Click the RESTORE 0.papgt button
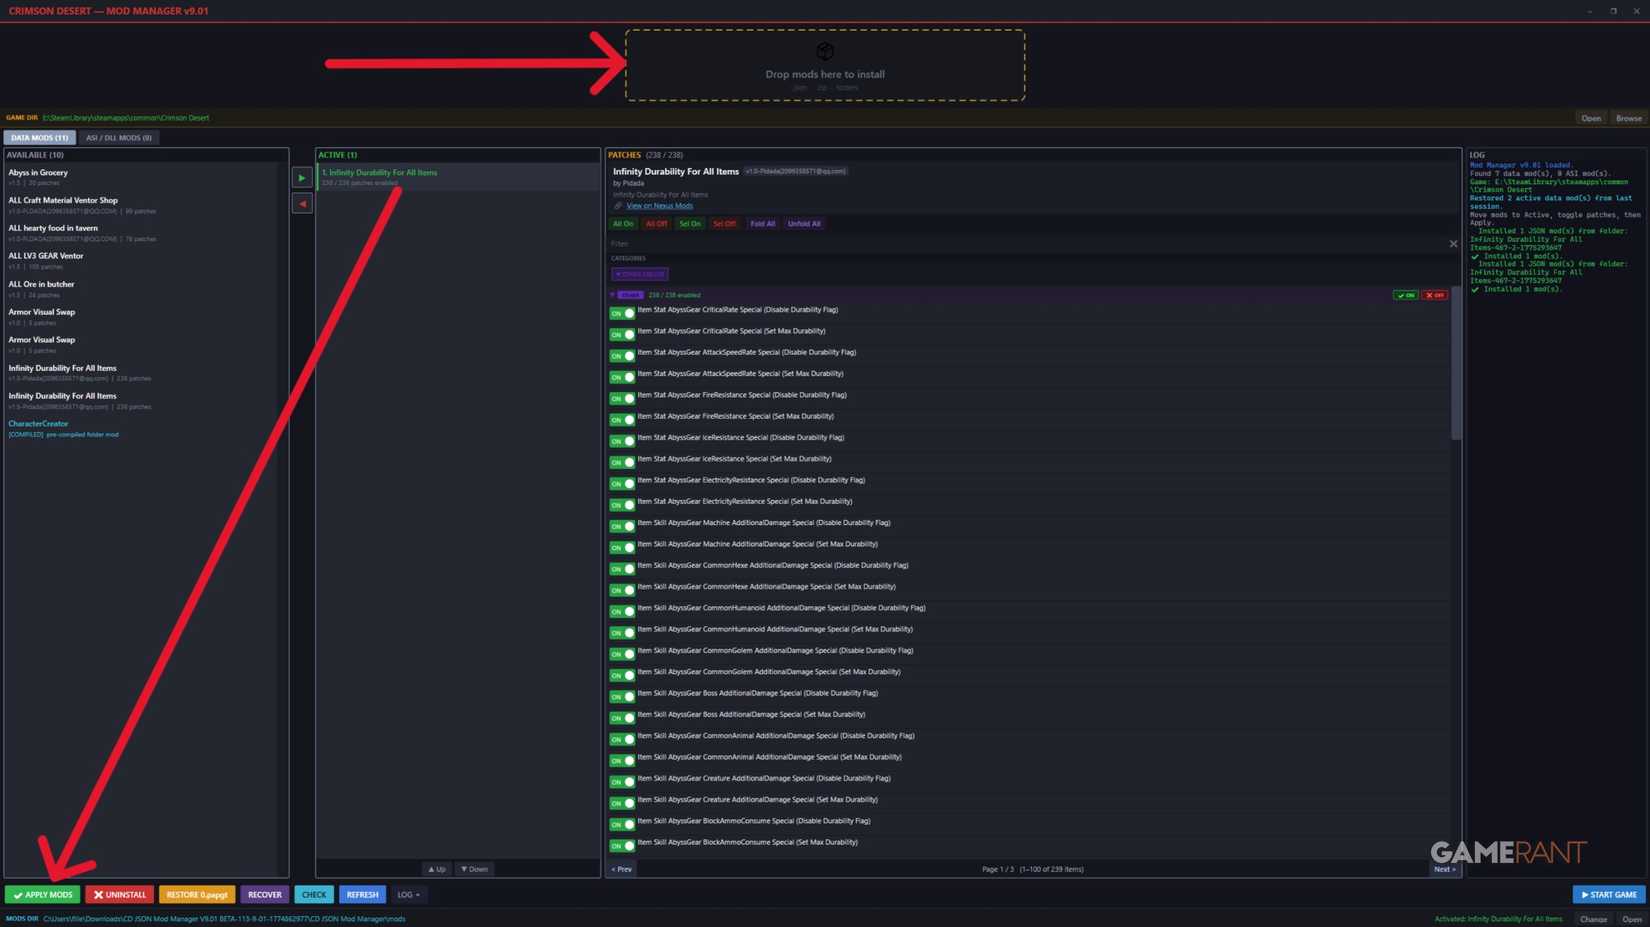 [x=197, y=895]
